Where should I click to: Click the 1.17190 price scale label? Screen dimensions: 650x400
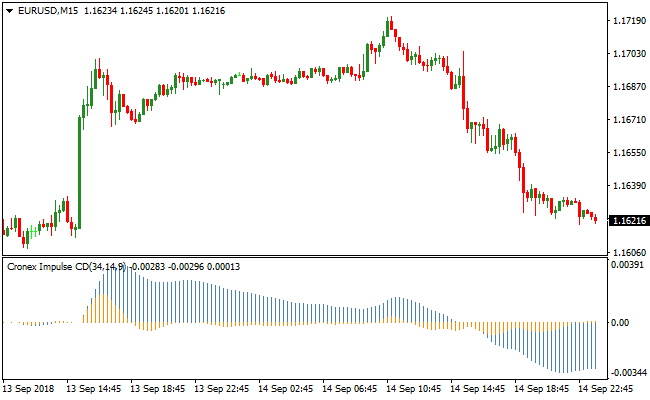629,21
